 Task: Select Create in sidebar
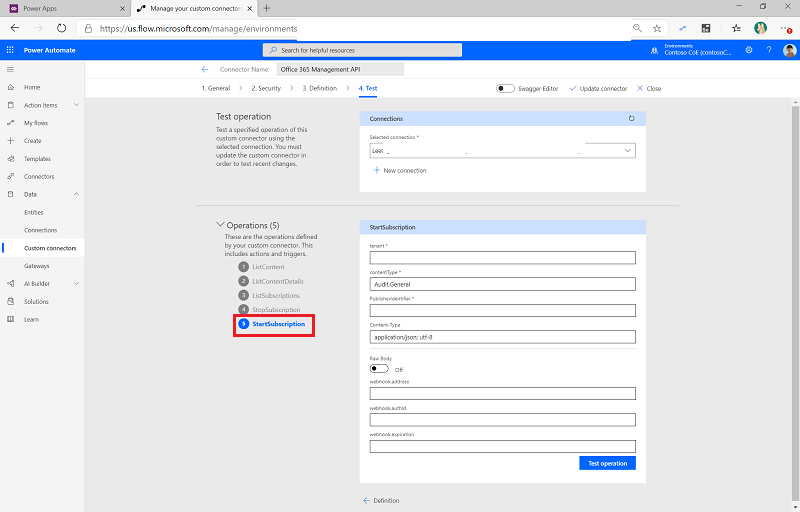32,141
